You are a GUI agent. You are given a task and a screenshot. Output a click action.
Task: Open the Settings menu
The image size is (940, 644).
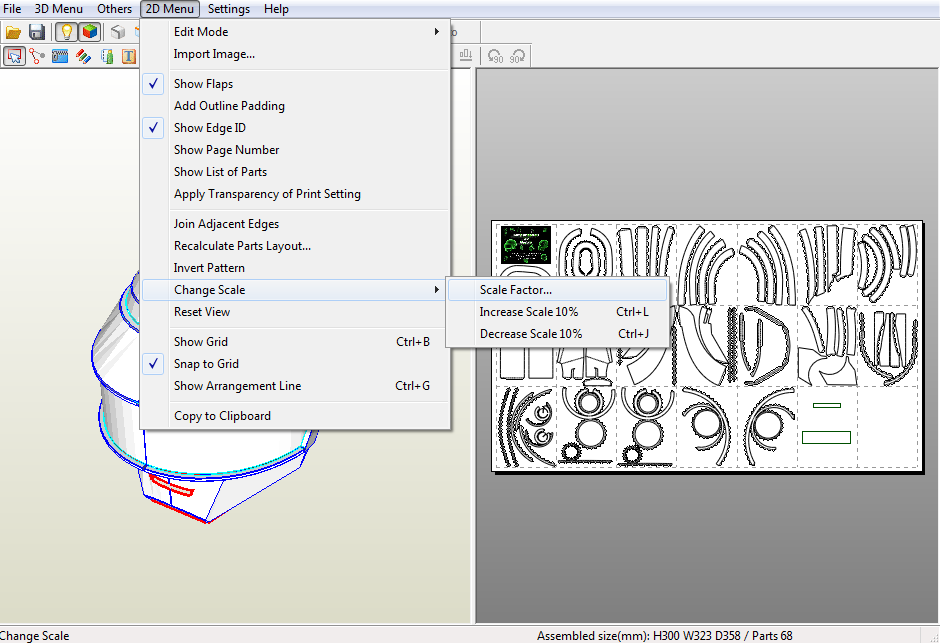pyautogui.click(x=229, y=9)
